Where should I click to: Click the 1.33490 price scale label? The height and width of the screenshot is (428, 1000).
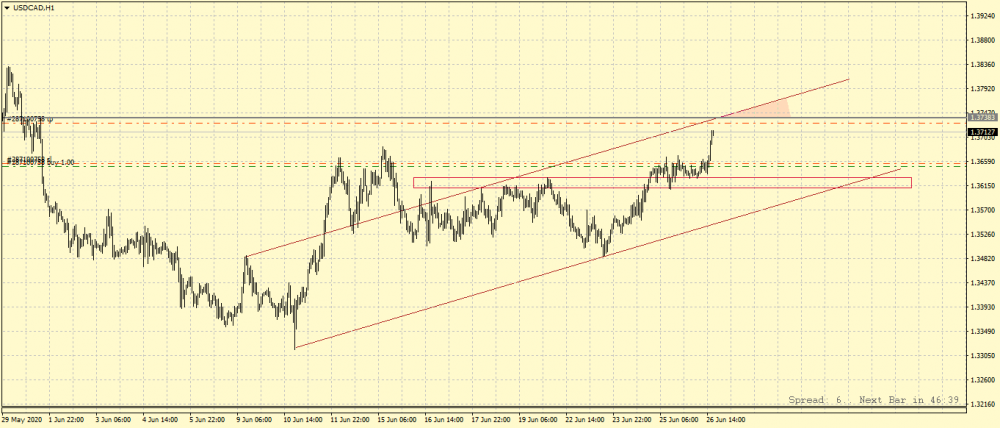click(x=983, y=331)
